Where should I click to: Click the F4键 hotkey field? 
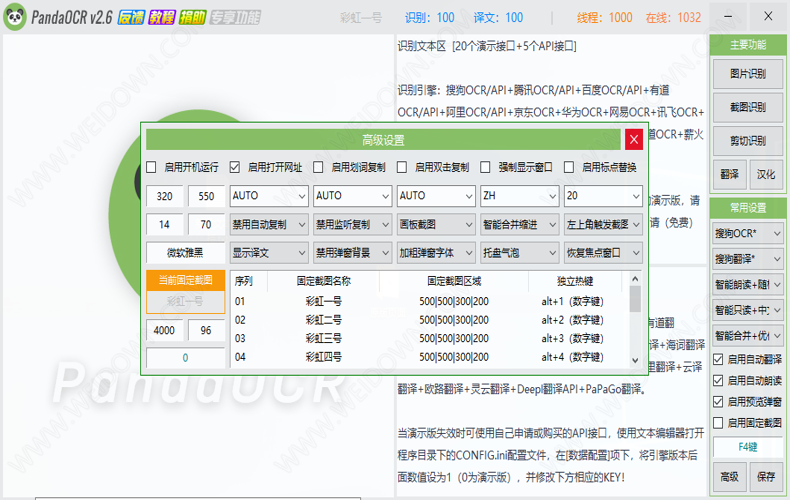[748, 447]
